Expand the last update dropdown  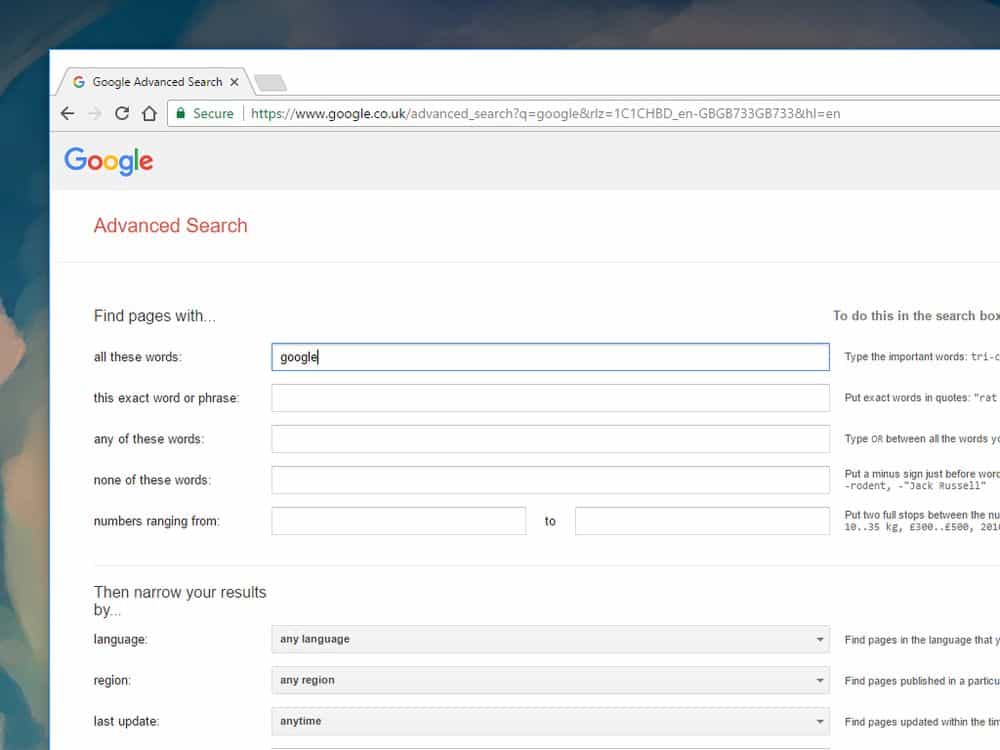[549, 721]
